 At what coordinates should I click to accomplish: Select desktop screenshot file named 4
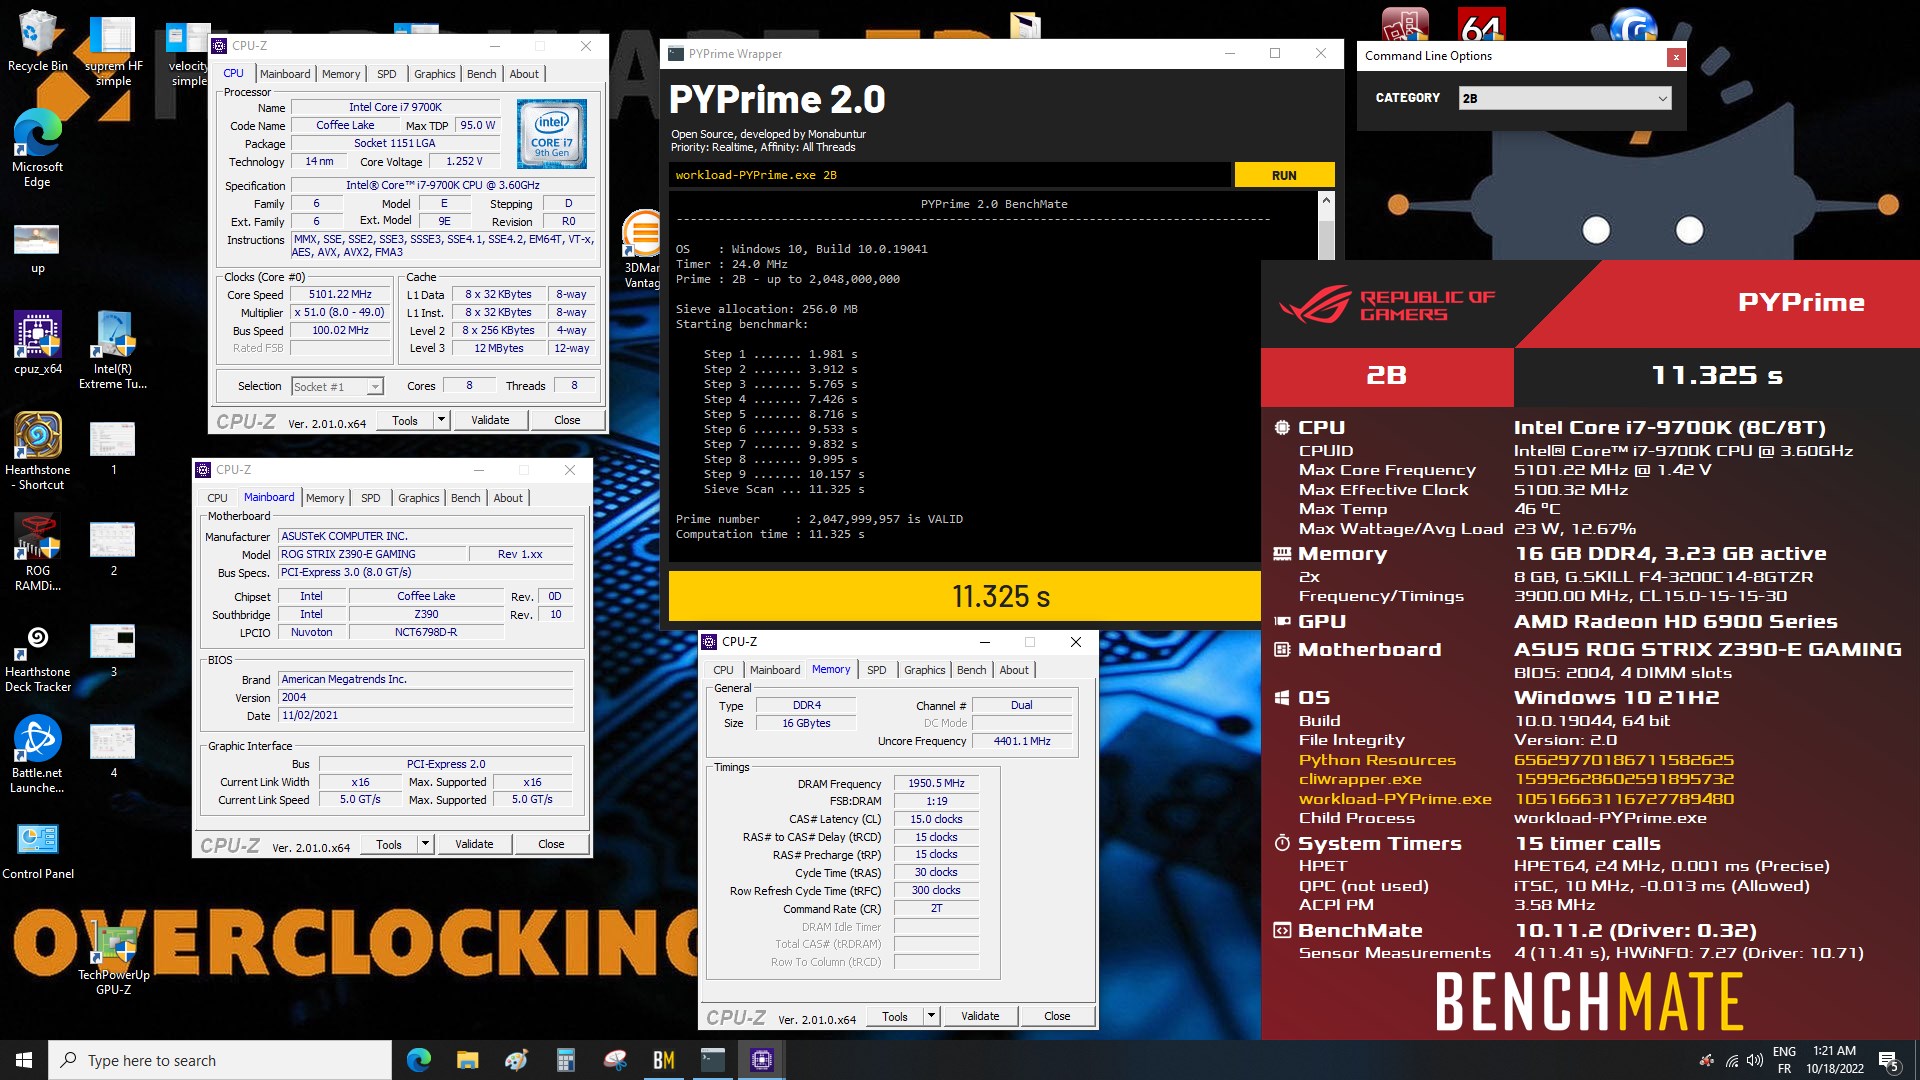[x=113, y=752]
